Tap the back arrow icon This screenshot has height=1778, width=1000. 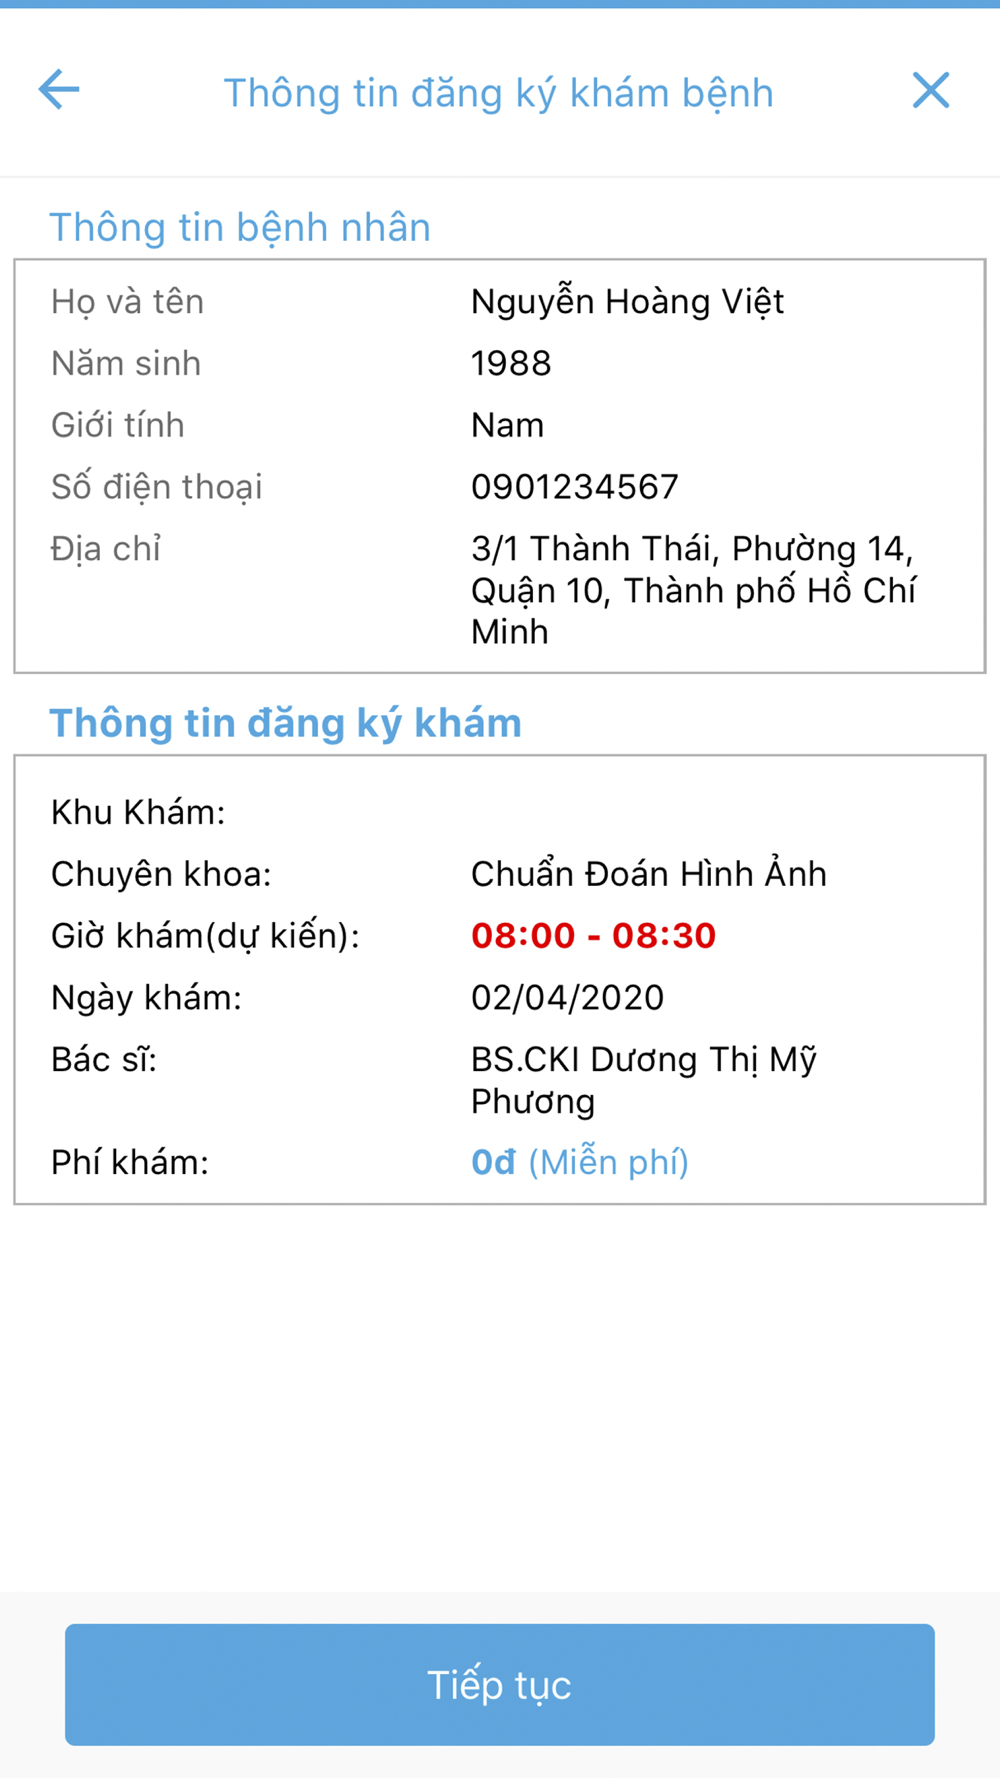pos(59,90)
